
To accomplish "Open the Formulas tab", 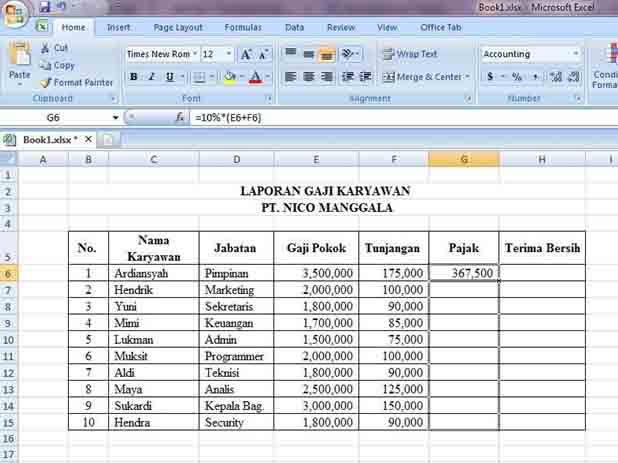I will [x=243, y=28].
